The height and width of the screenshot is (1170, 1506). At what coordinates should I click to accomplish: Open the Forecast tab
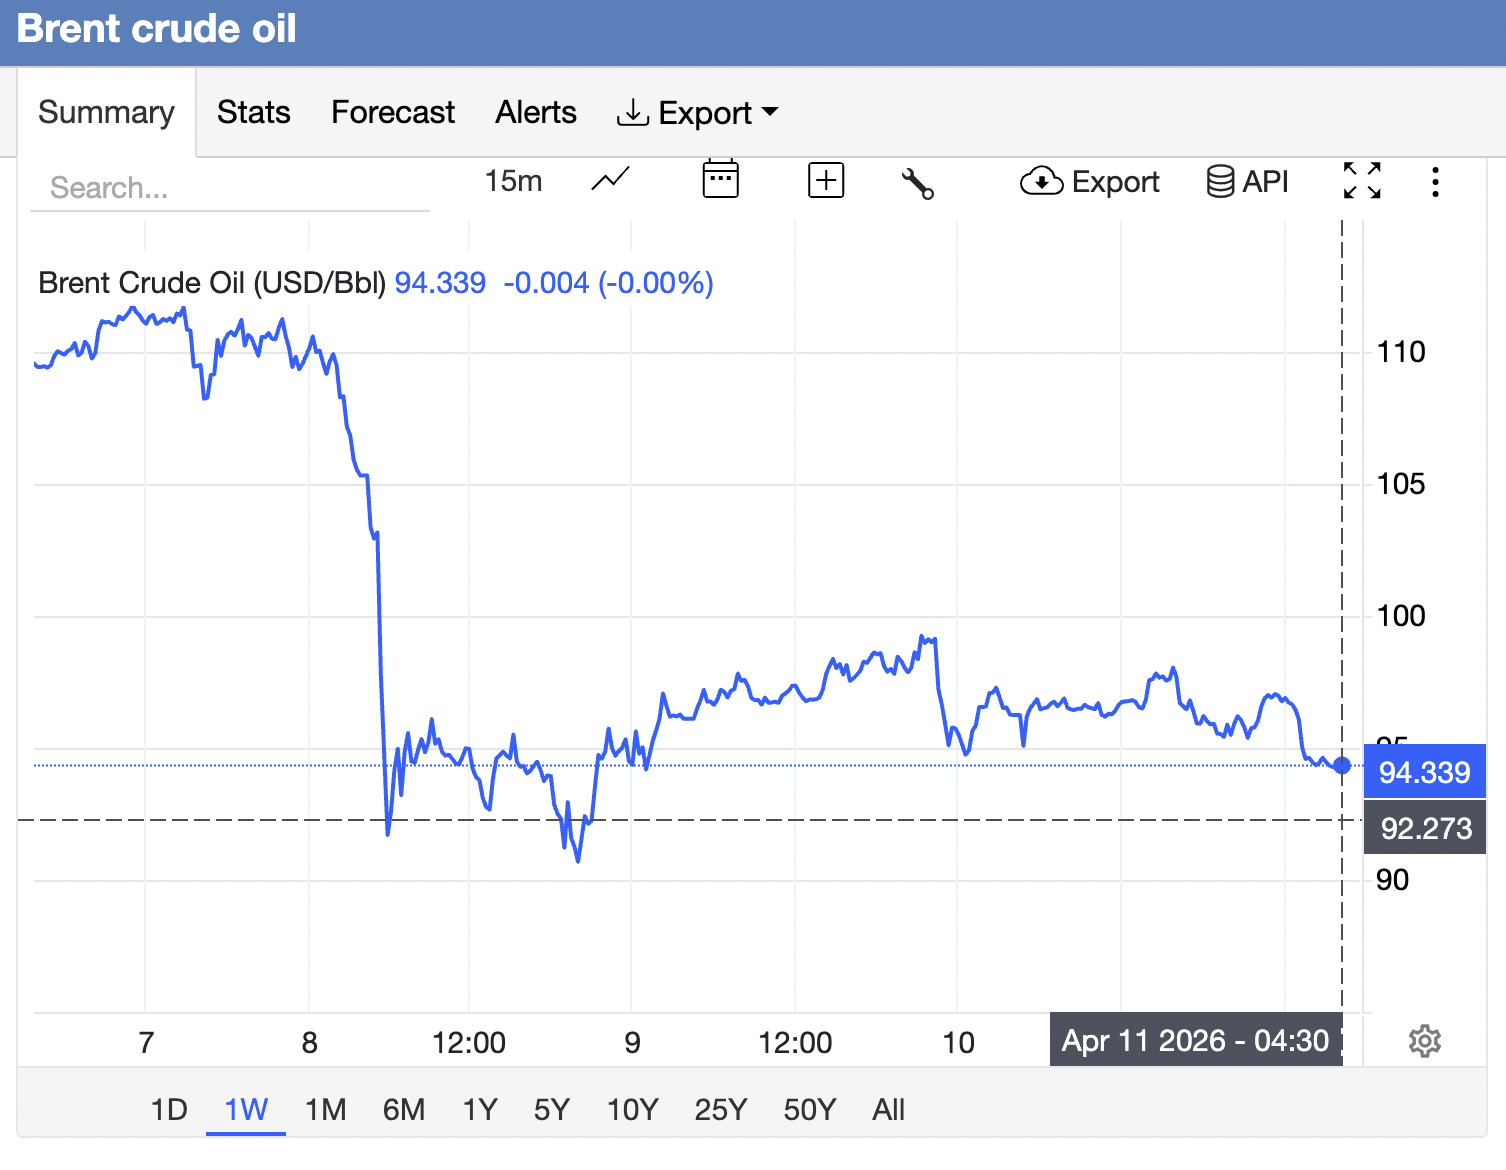393,112
